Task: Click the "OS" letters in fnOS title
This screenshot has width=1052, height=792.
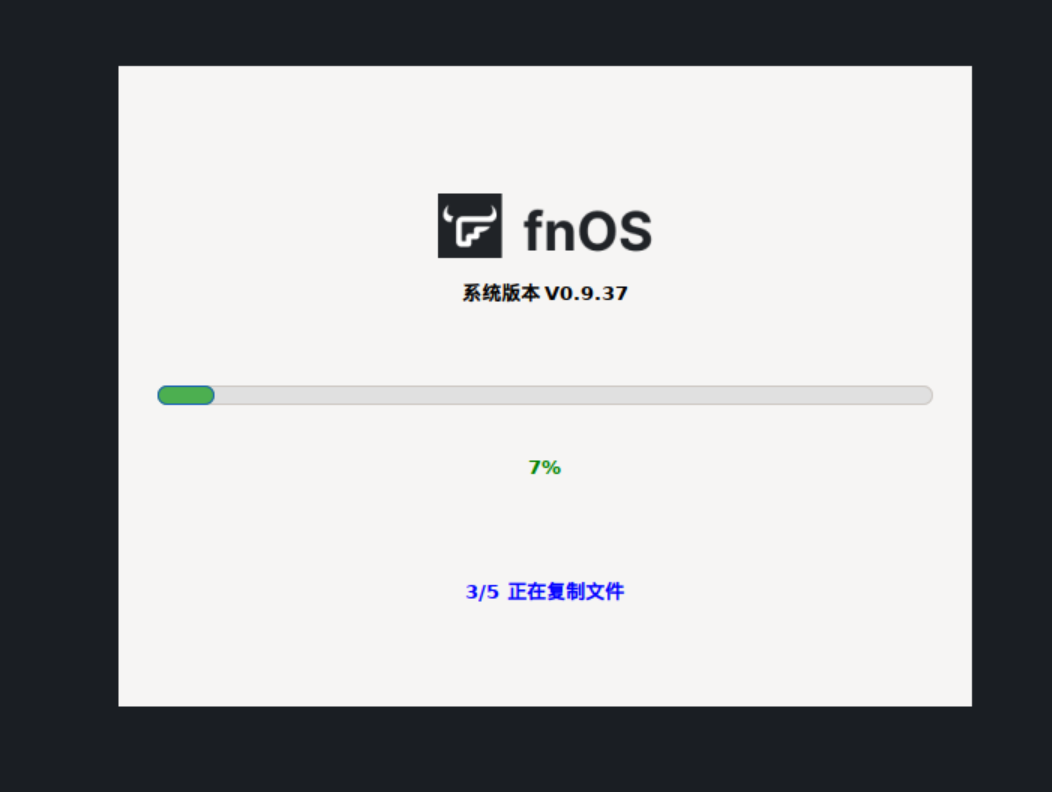Action: coord(615,231)
